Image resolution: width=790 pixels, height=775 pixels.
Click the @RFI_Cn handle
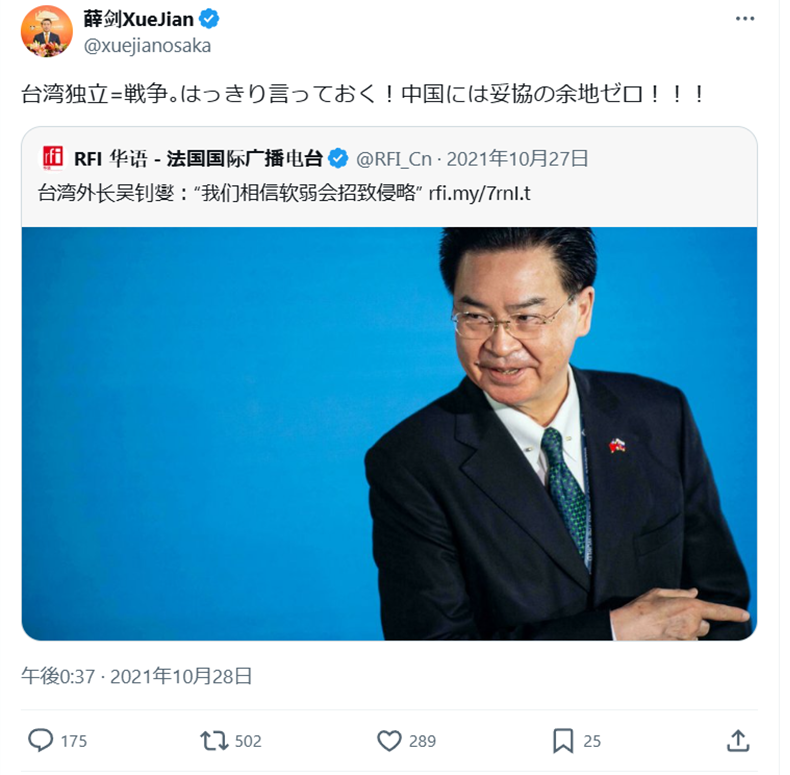pos(393,159)
